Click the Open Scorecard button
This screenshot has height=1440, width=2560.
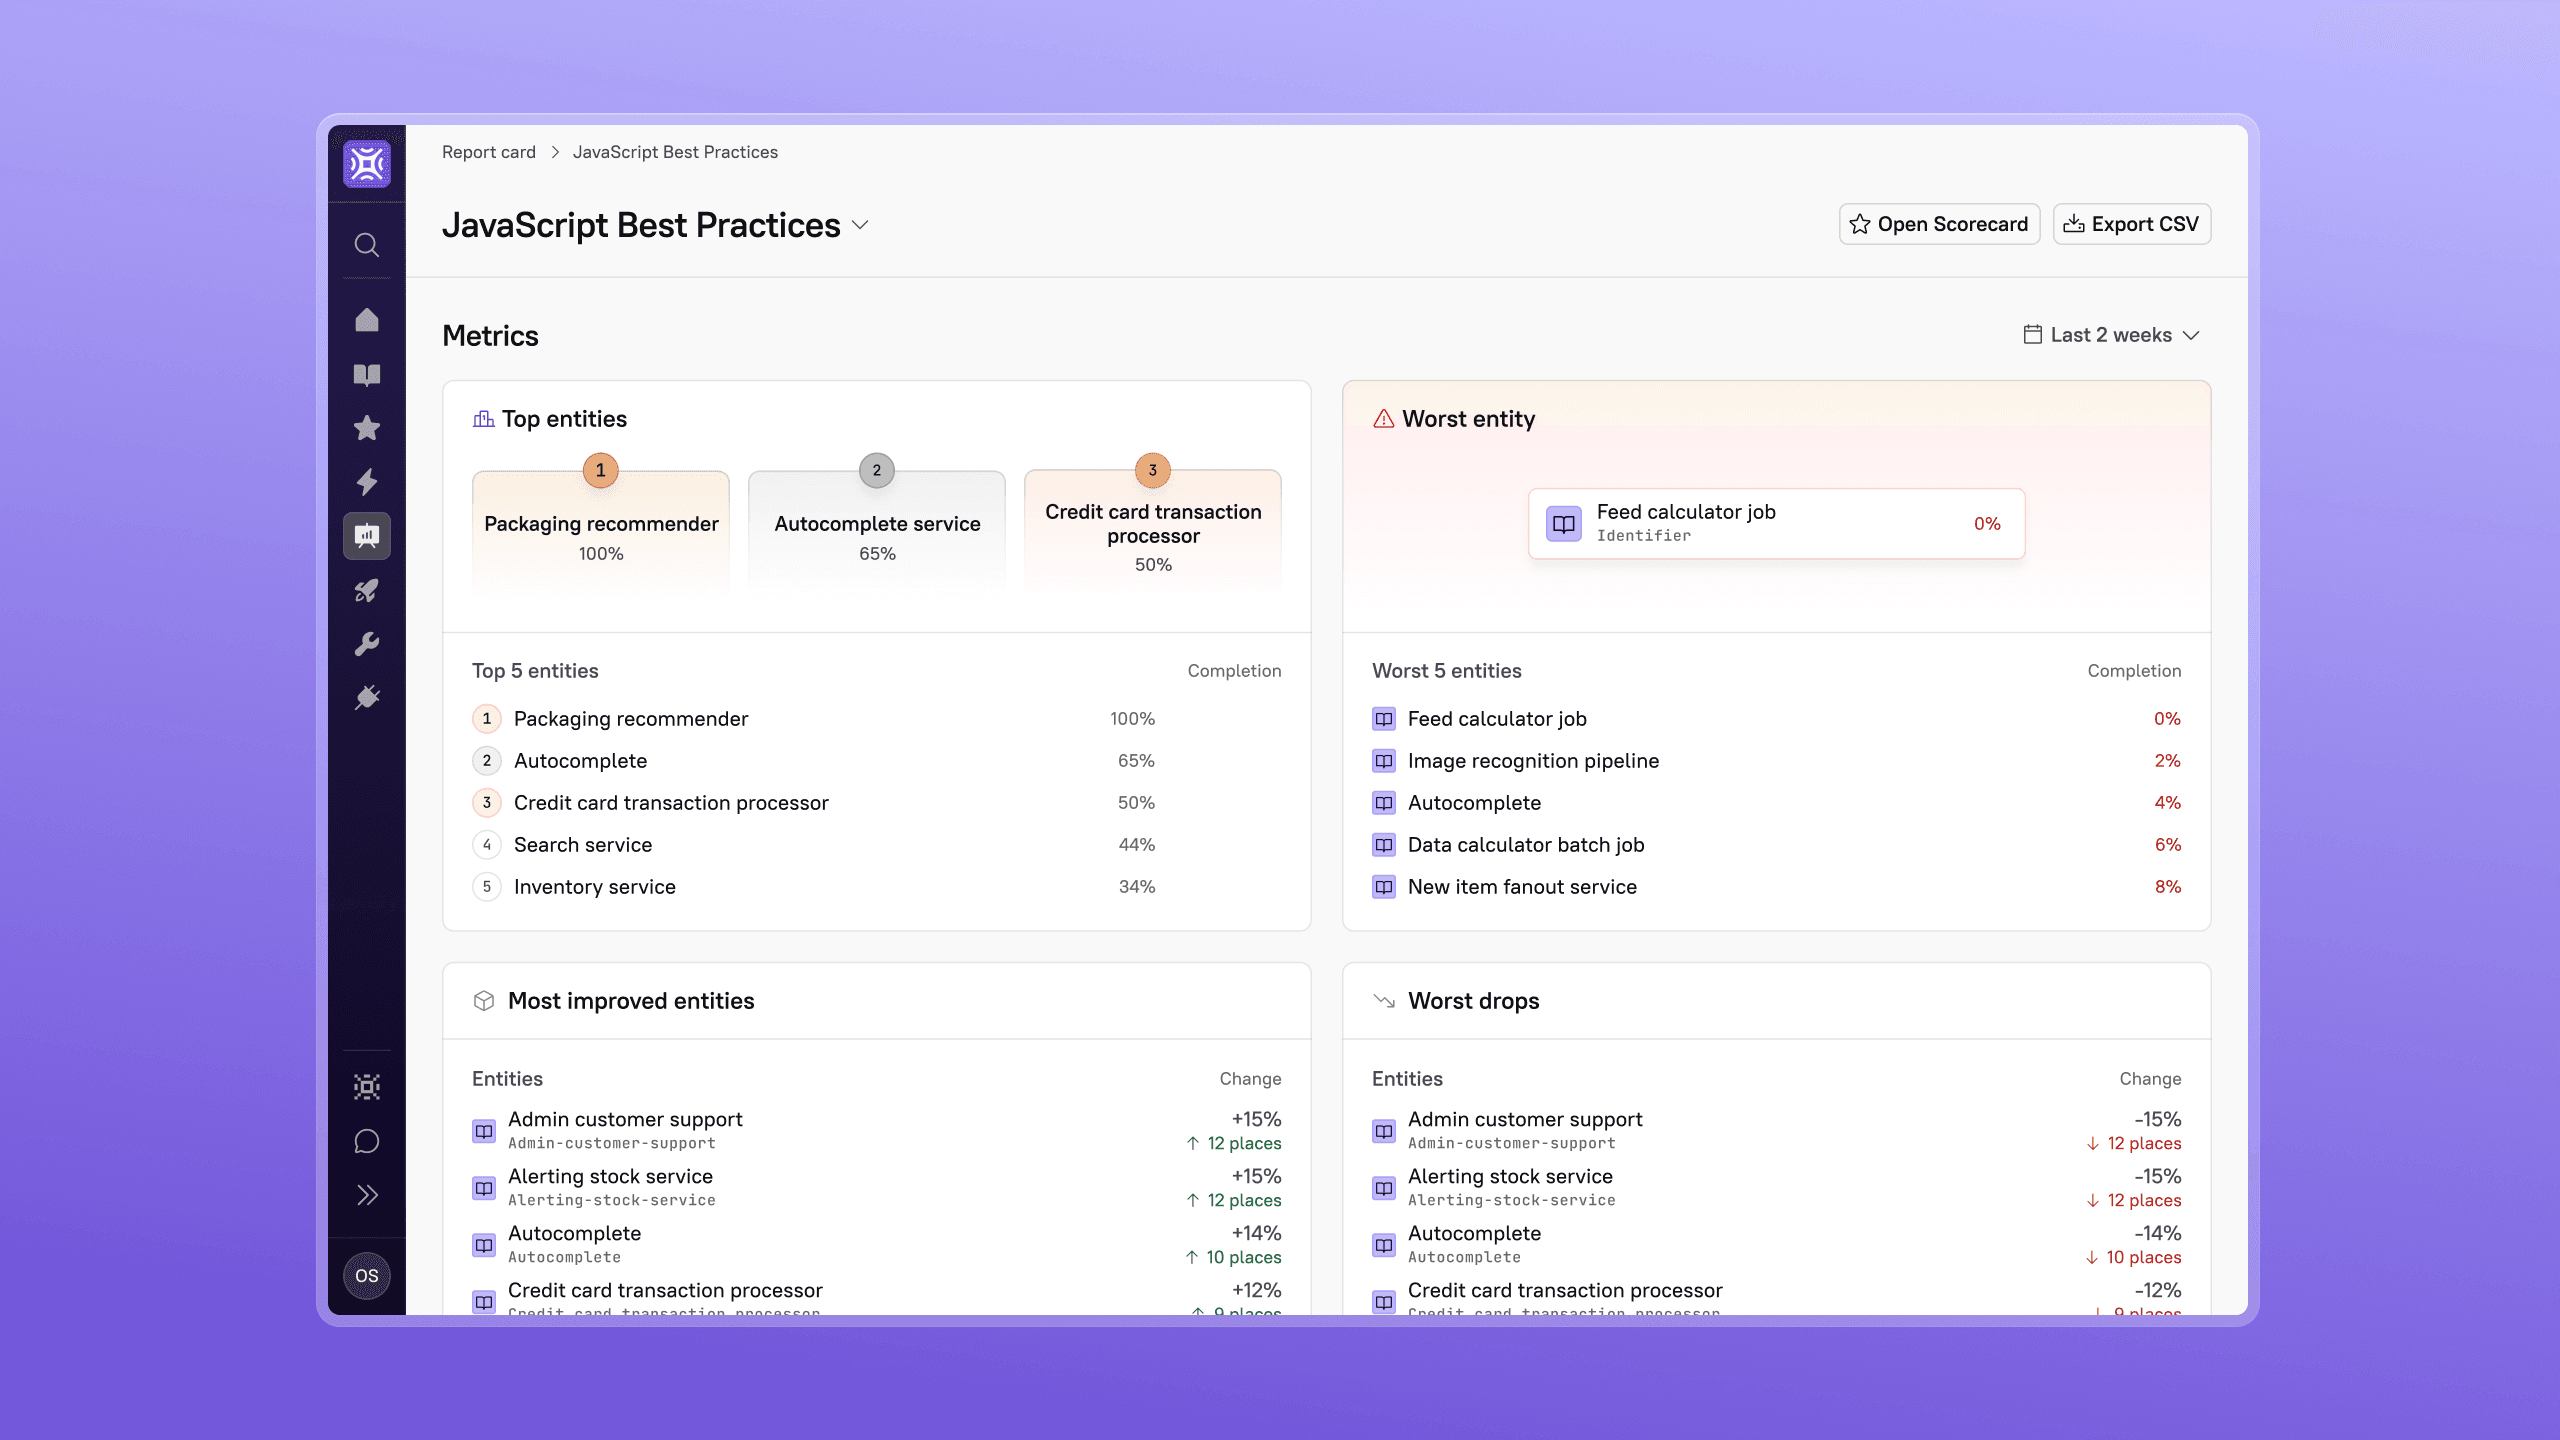1939,224
